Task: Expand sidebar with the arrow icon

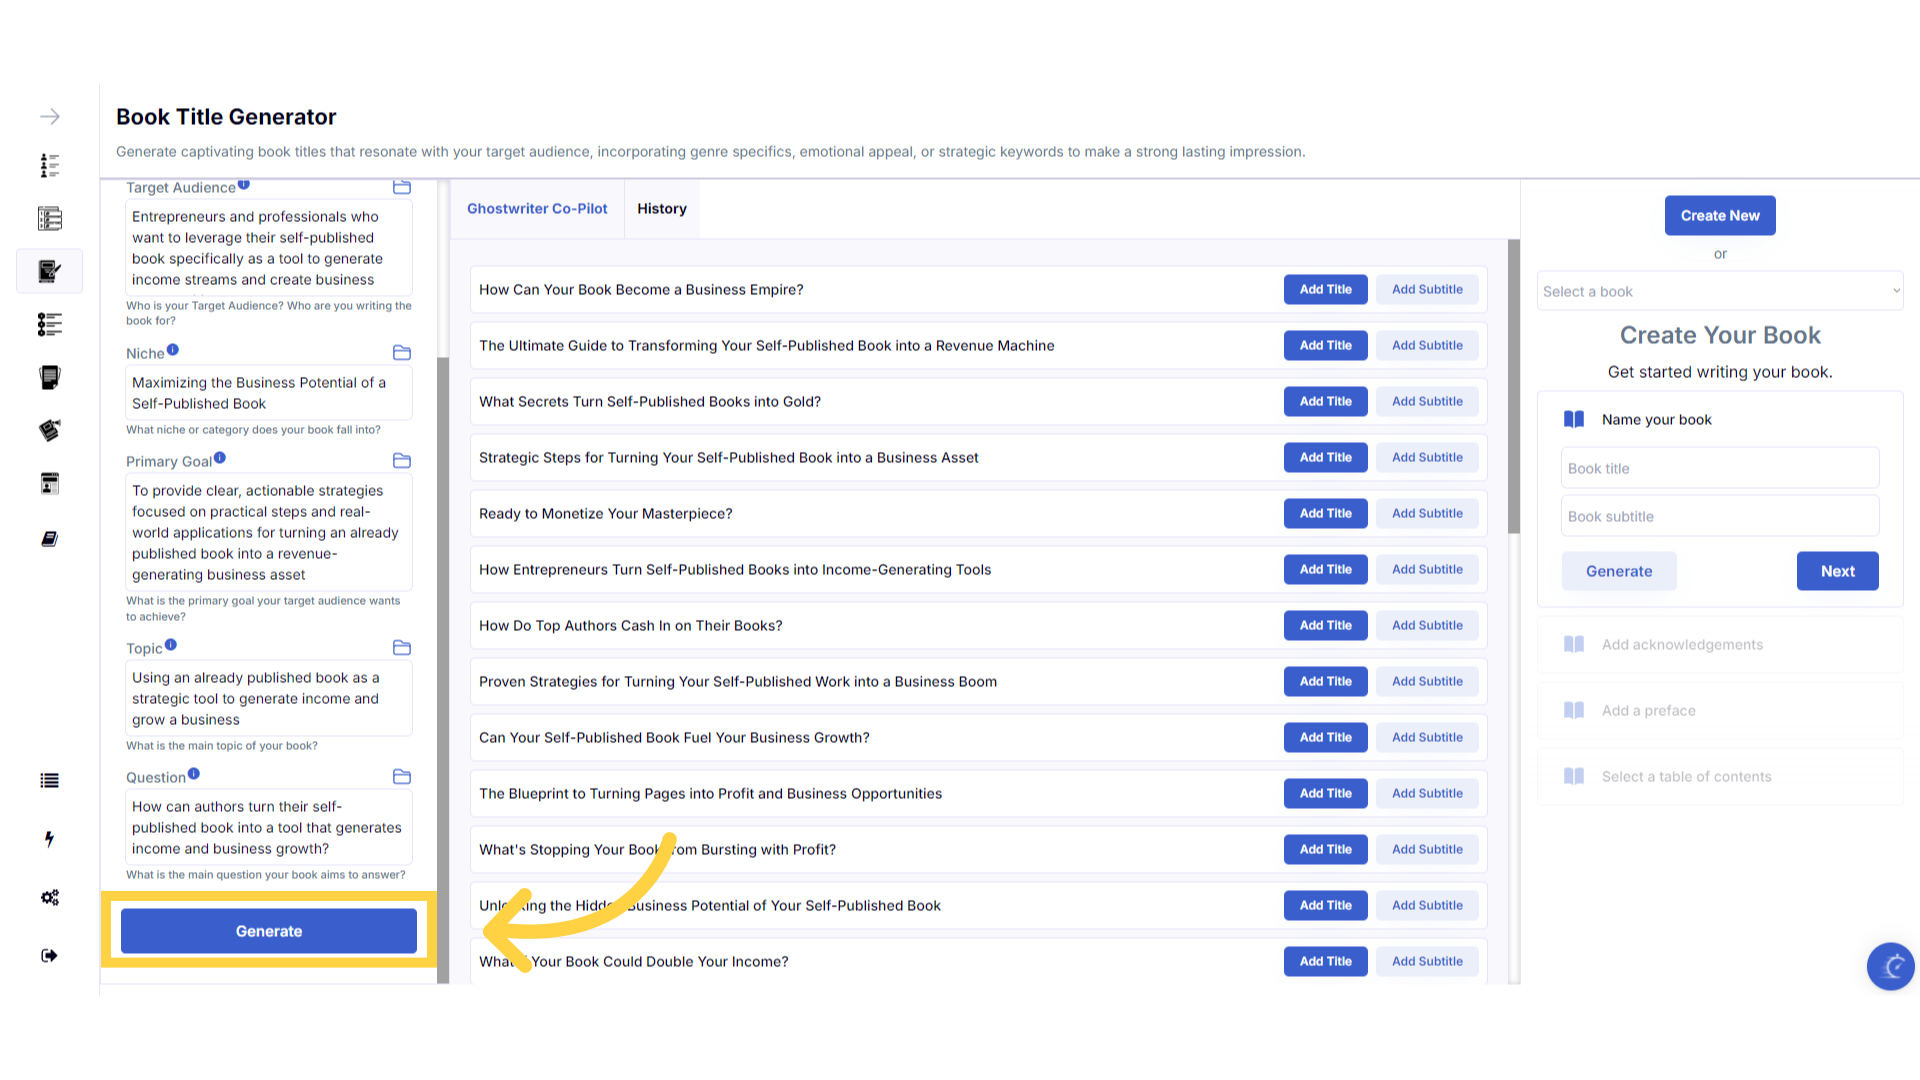Action: point(50,117)
